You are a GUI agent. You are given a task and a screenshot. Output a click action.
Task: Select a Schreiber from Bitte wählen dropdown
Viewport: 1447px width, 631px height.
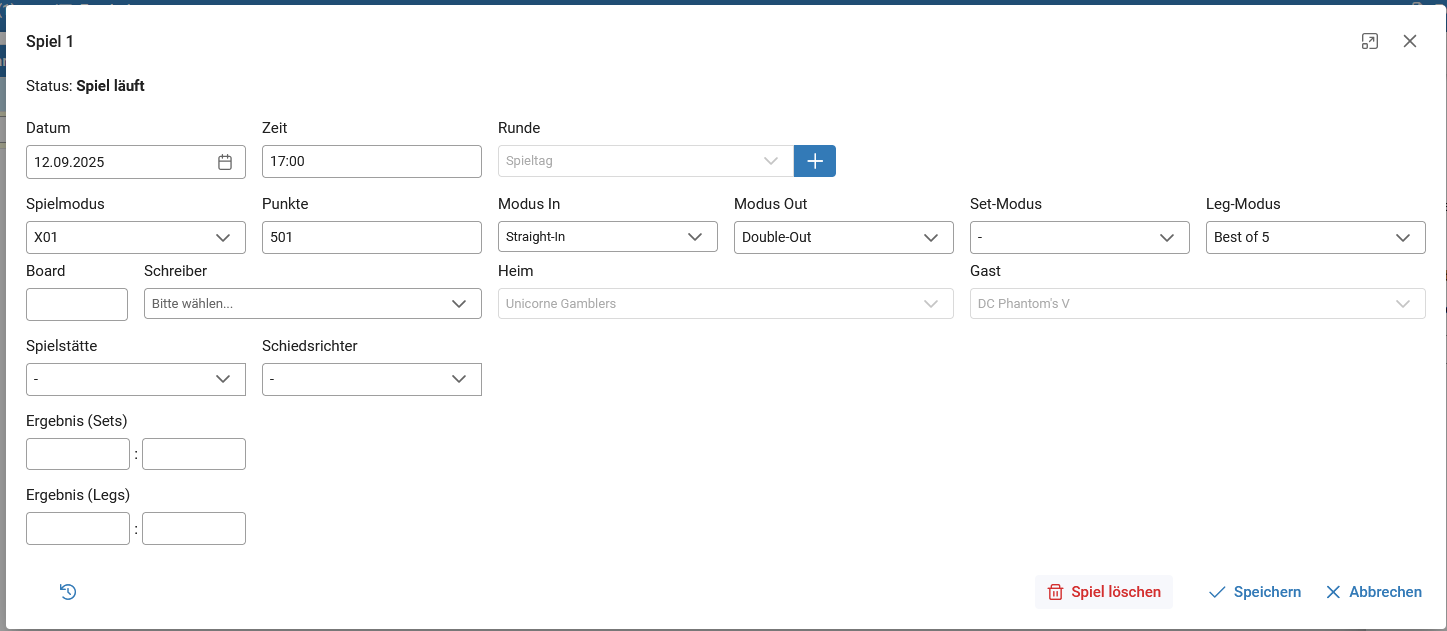point(313,303)
